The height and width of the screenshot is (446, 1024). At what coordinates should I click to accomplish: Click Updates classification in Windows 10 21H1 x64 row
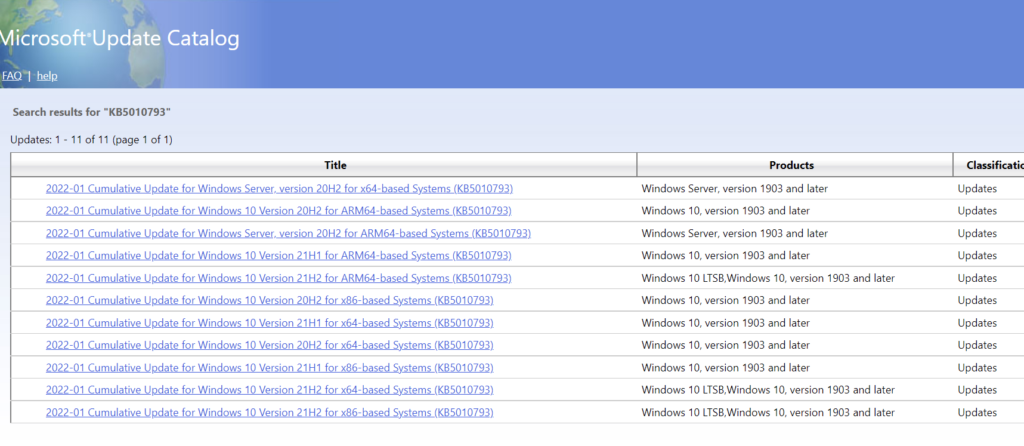(977, 323)
